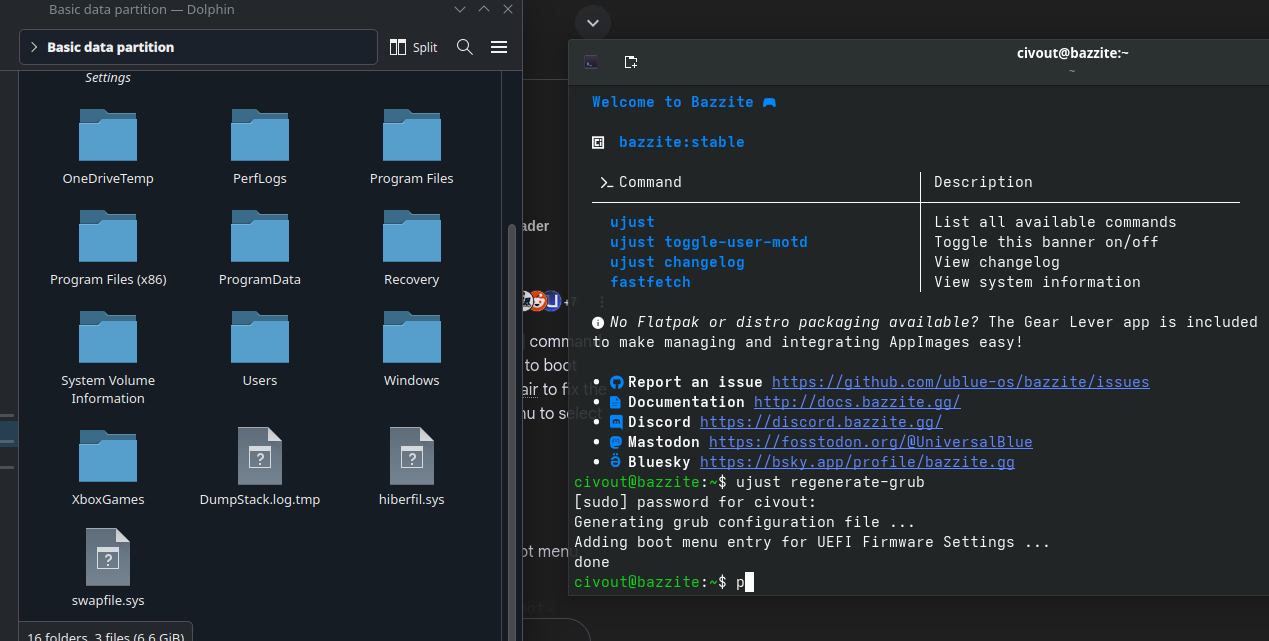This screenshot has width=1269, height=641.
Task: Click the round down-chevron button above the terminal
Action: coord(593,22)
